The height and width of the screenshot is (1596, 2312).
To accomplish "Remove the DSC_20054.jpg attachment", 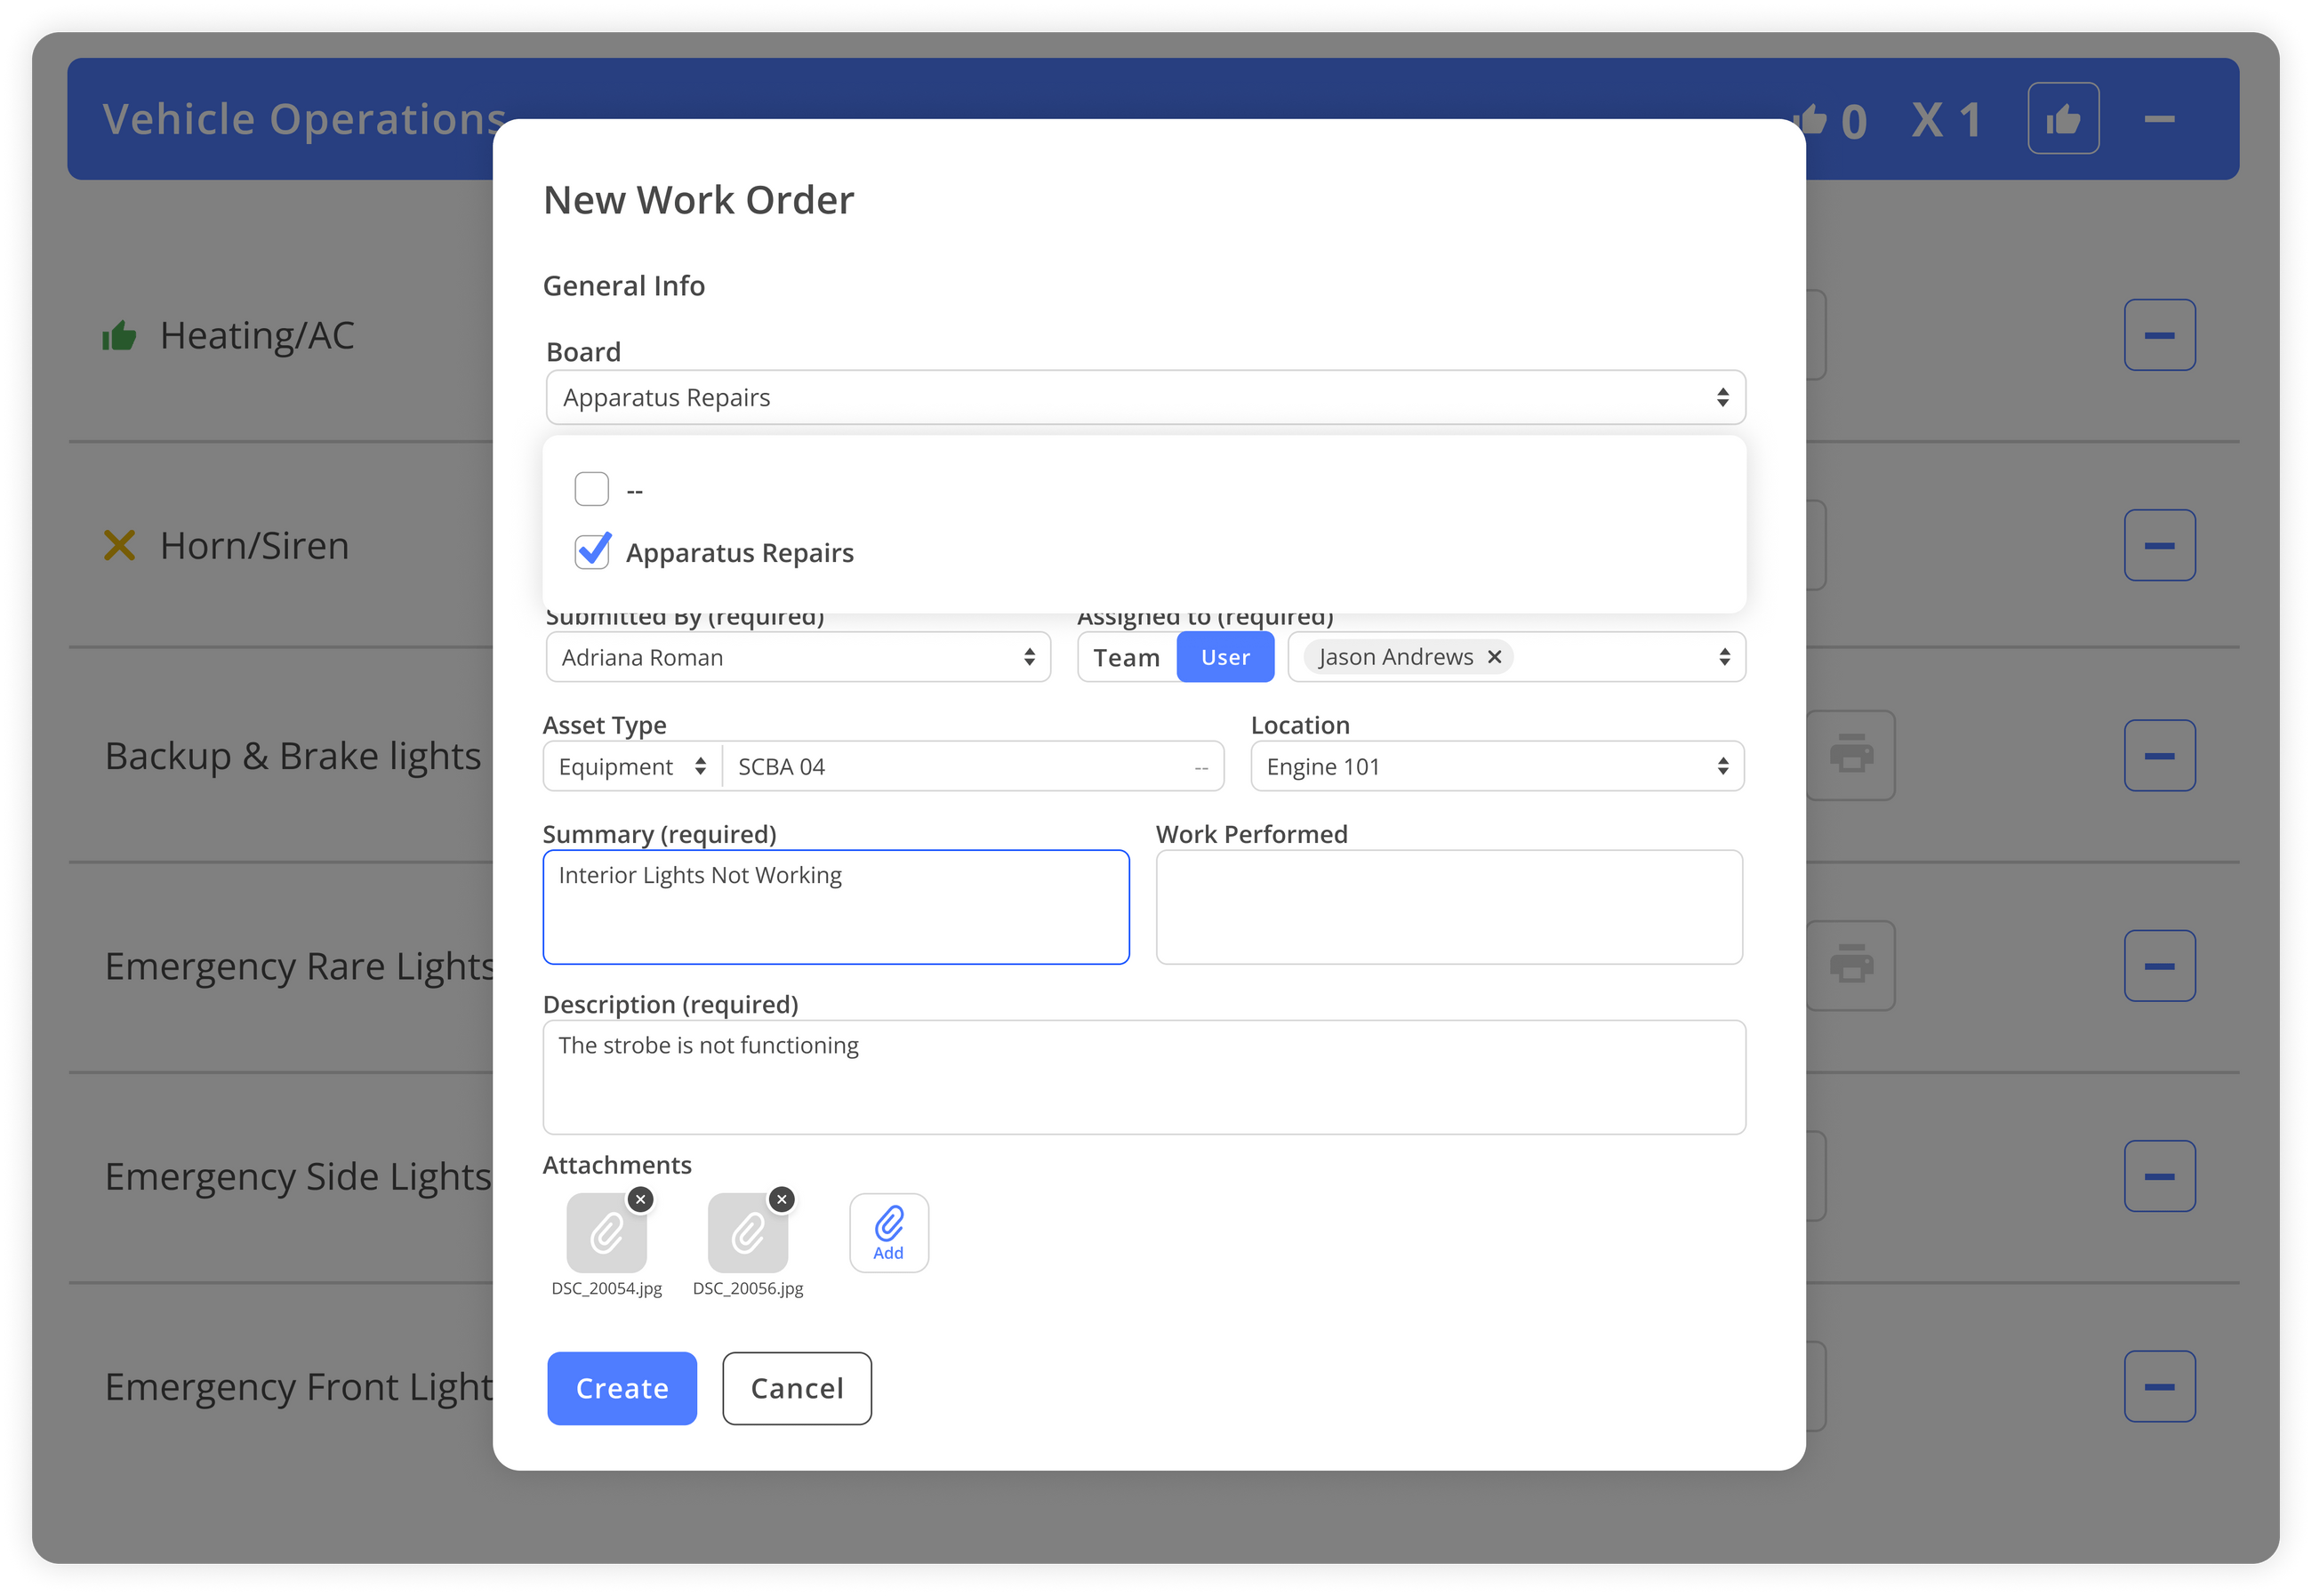I will pyautogui.click(x=641, y=1199).
